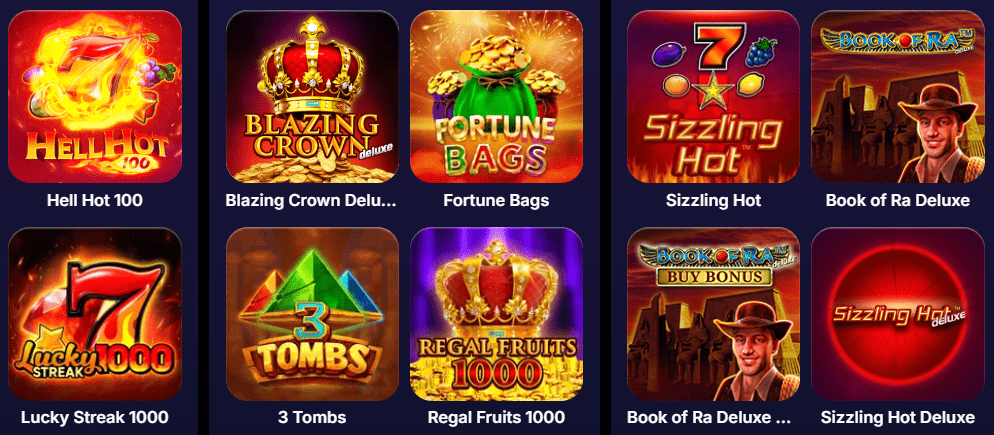Image resolution: width=994 pixels, height=435 pixels.
Task: Open the Hell Hot 100 game tile
Action: click(x=95, y=96)
